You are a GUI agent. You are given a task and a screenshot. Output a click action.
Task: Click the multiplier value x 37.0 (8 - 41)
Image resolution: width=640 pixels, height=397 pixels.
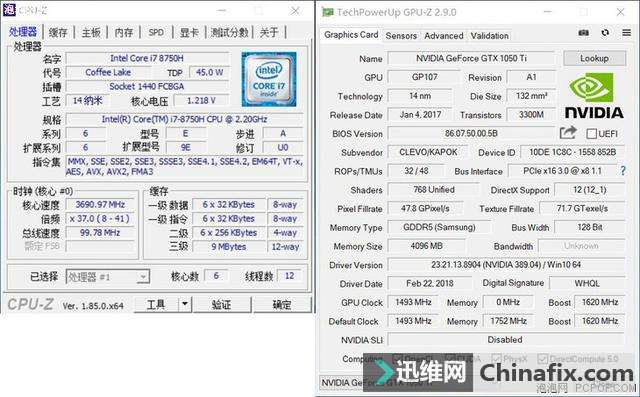(x=100, y=218)
